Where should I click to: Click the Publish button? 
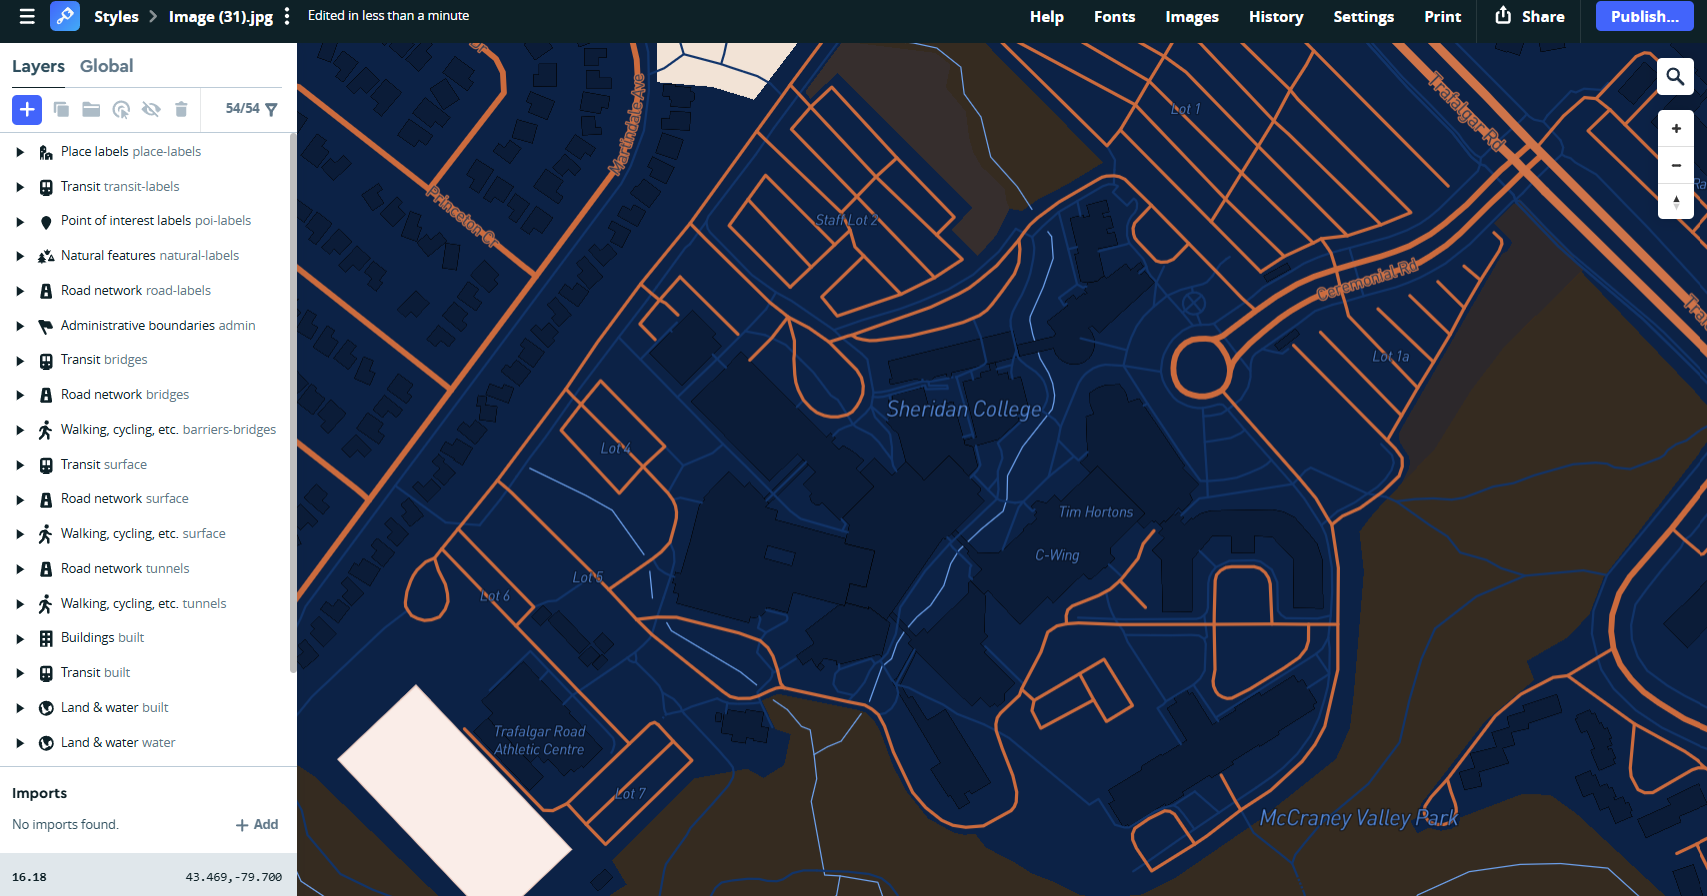click(x=1644, y=16)
